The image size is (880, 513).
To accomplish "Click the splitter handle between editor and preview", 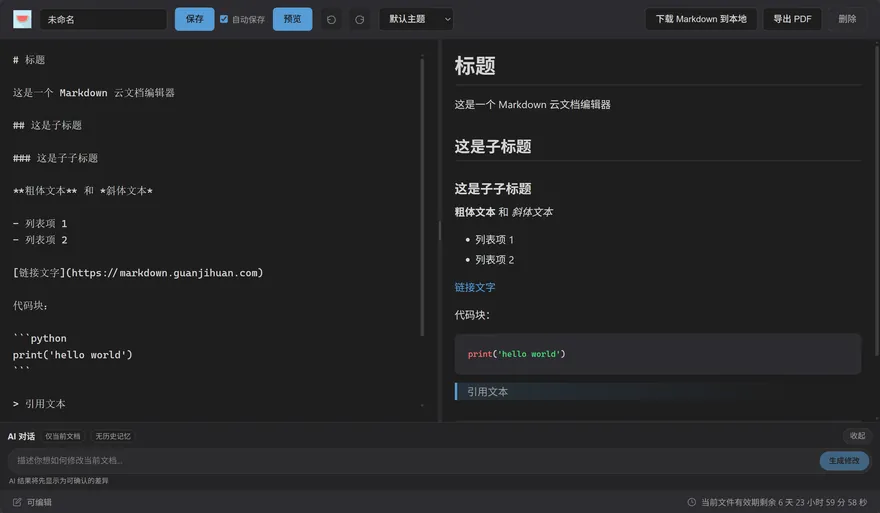I will (439, 230).
